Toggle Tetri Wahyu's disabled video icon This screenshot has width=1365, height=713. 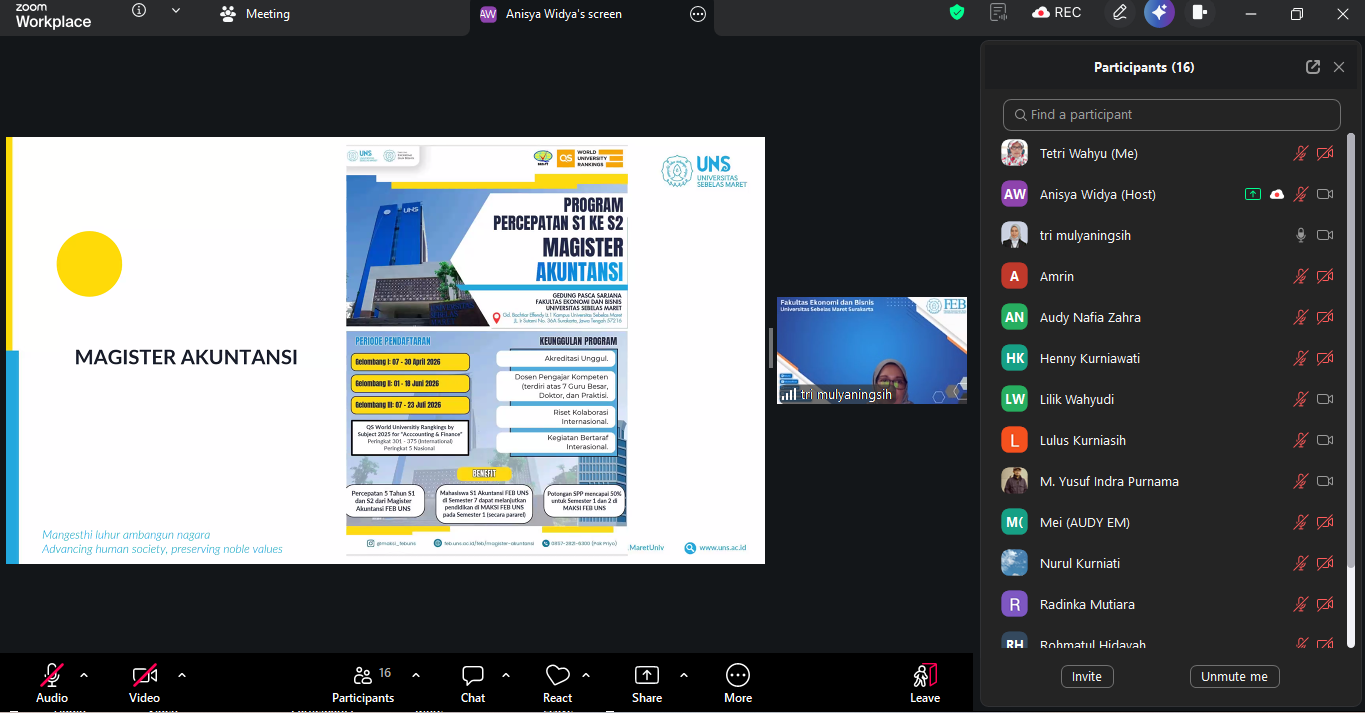pyautogui.click(x=1325, y=153)
